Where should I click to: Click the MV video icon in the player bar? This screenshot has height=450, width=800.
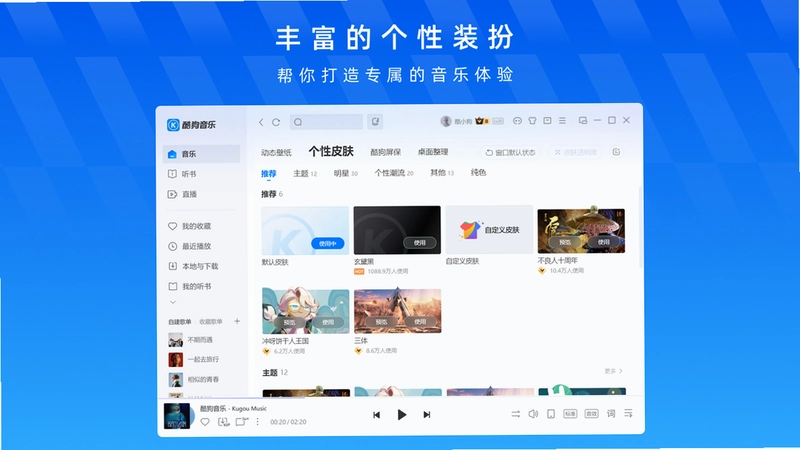pos(241,422)
